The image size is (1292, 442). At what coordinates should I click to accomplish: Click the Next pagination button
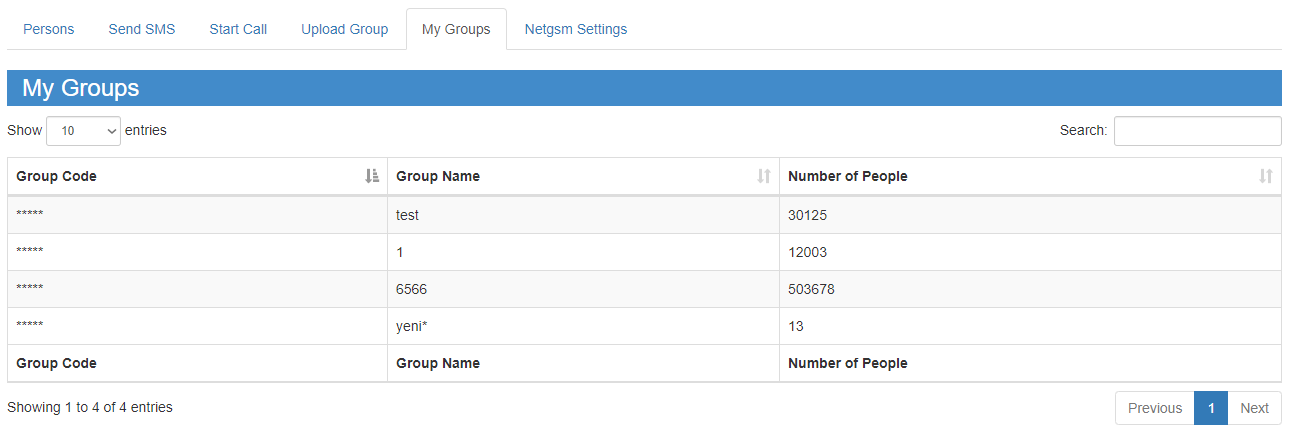1254,408
